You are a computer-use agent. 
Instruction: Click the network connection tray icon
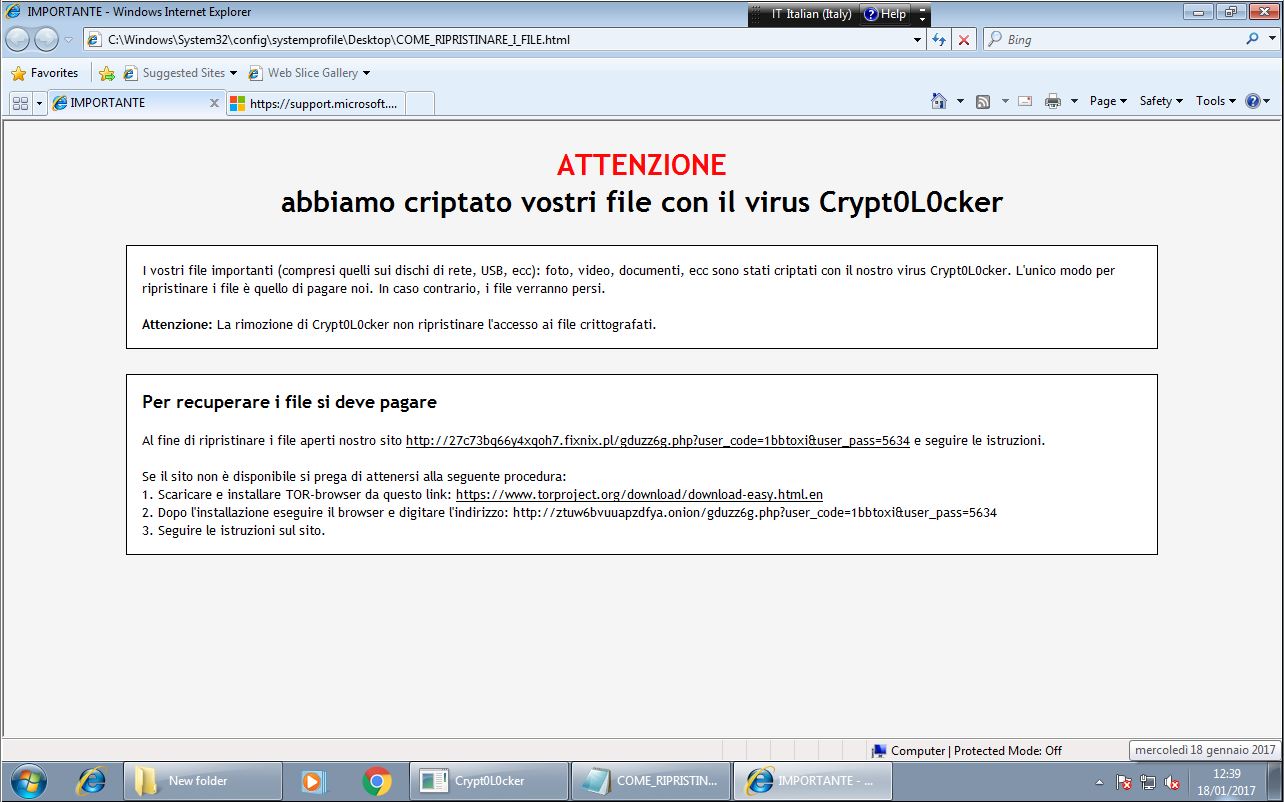[x=1148, y=783]
